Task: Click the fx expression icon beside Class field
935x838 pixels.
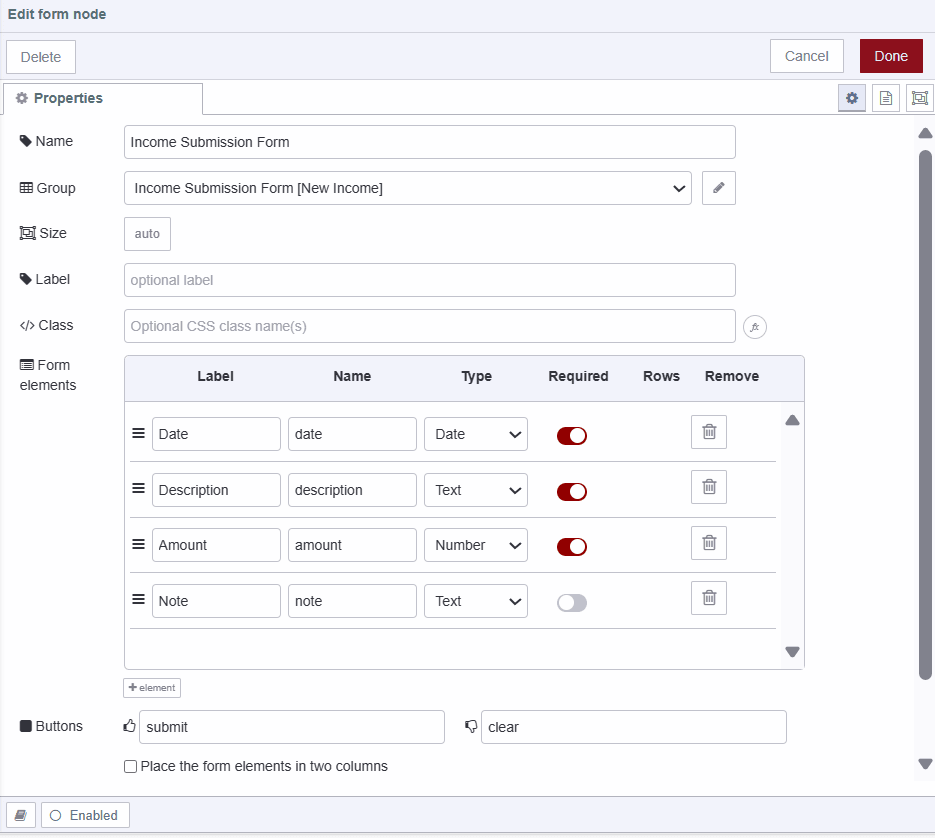Action: pos(754,327)
